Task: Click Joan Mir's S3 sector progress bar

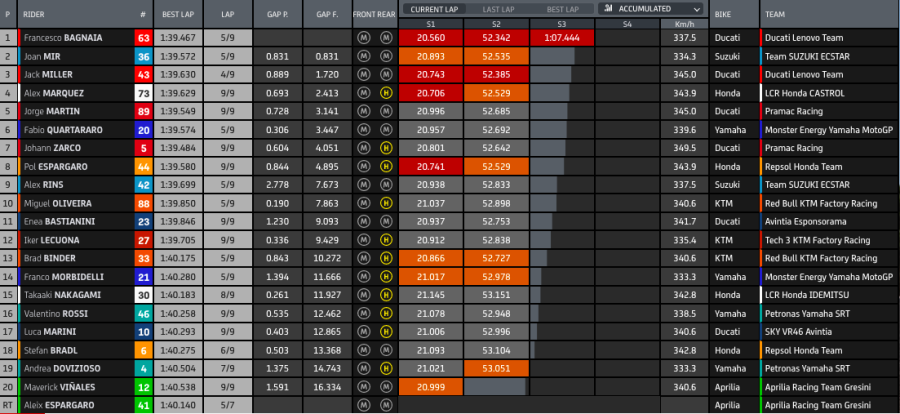Action: pyautogui.click(x=552, y=57)
